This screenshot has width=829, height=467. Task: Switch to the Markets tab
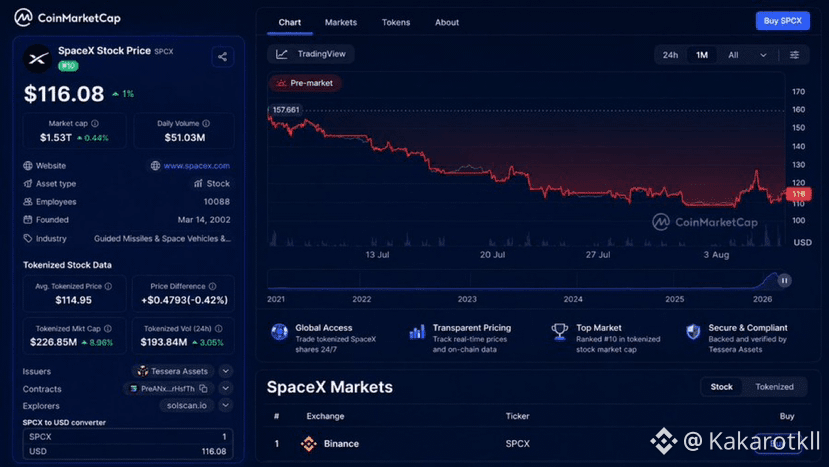[340, 23]
